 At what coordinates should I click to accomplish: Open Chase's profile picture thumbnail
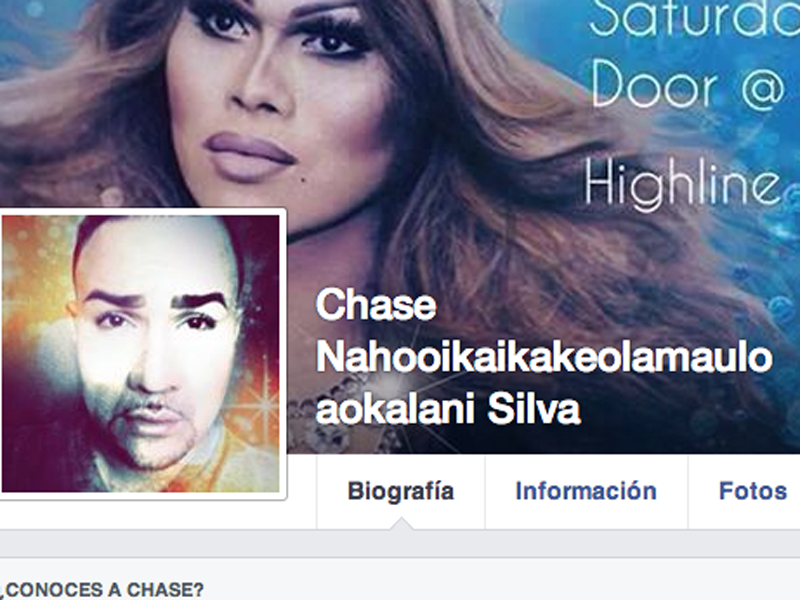point(140,353)
